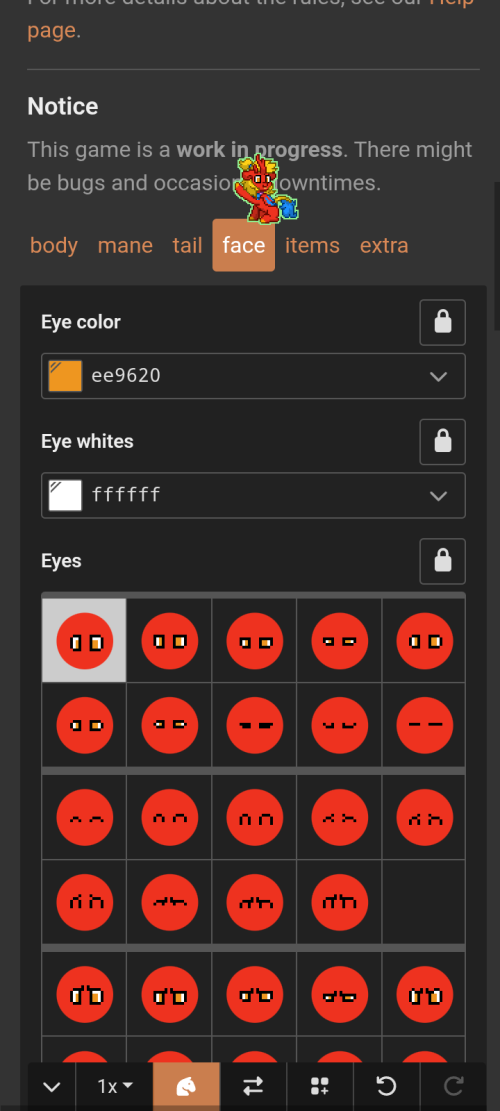Select fifth eye style in second row

[x=424, y=725]
